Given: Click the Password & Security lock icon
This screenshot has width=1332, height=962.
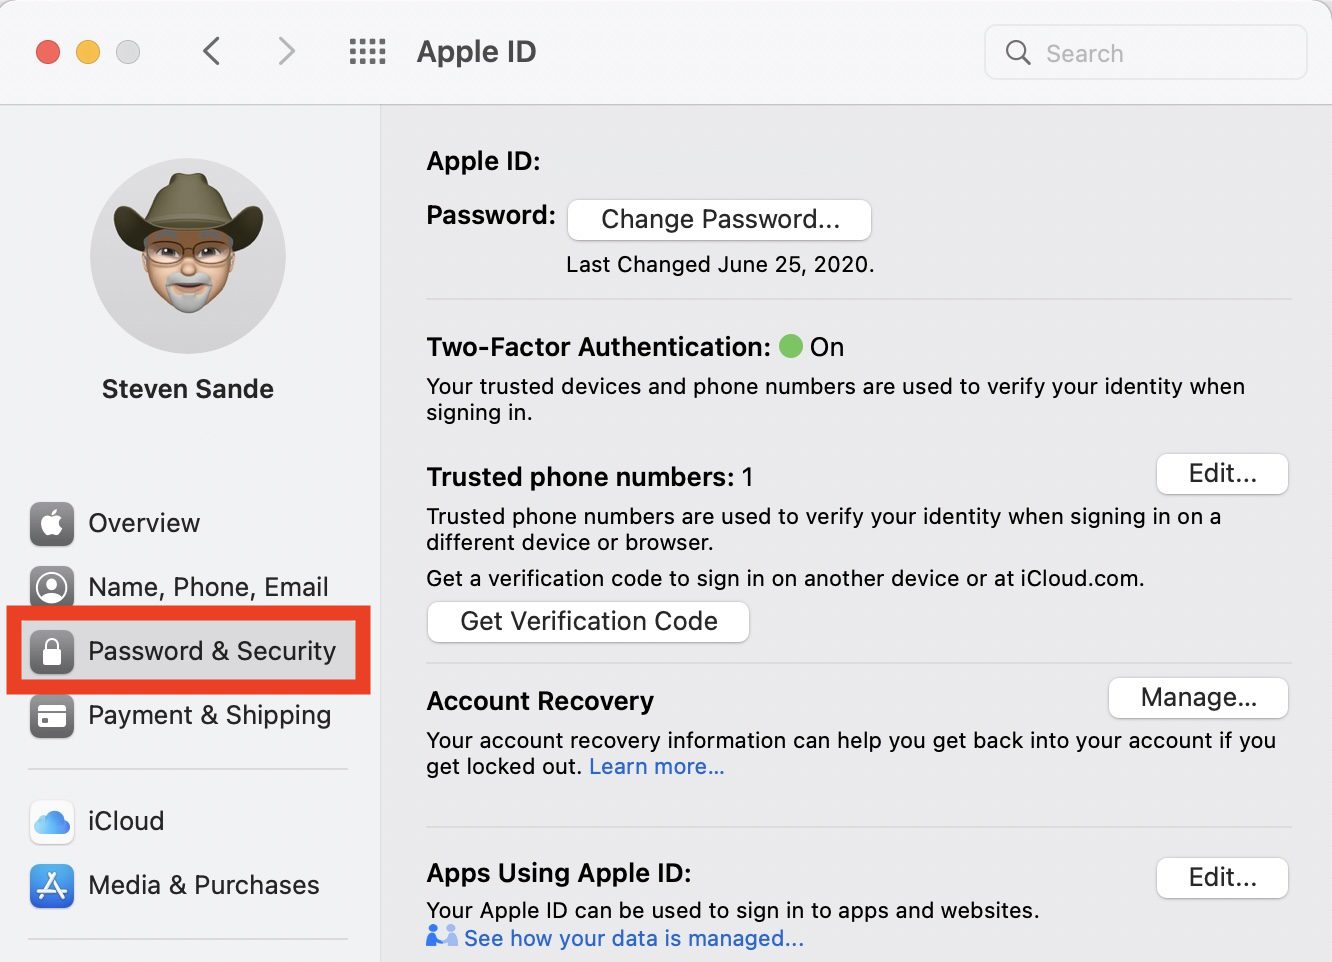Looking at the screenshot, I should tap(52, 651).
